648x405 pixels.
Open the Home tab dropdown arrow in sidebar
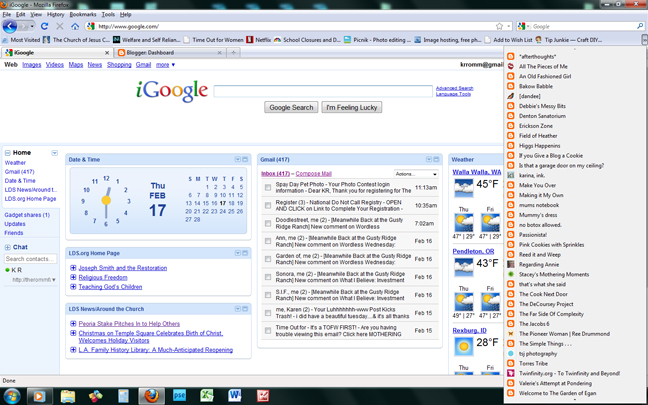[x=54, y=153]
